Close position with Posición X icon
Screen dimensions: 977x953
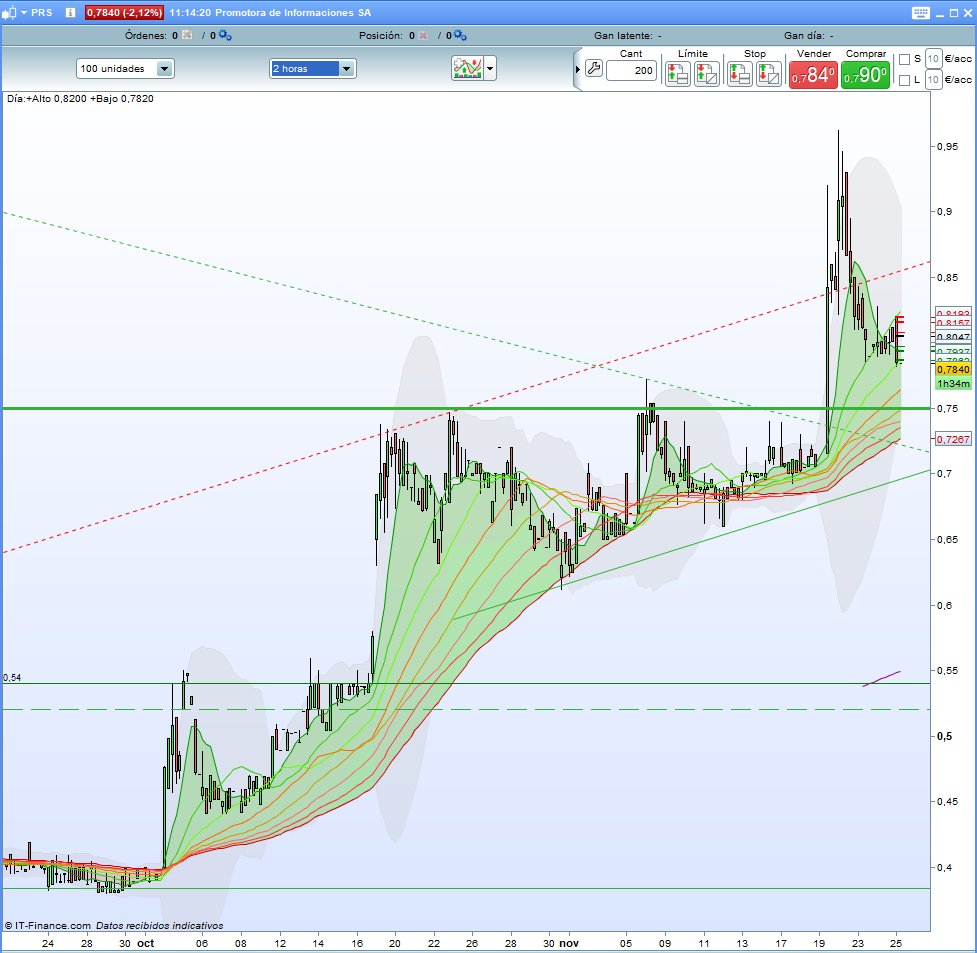click(423, 36)
